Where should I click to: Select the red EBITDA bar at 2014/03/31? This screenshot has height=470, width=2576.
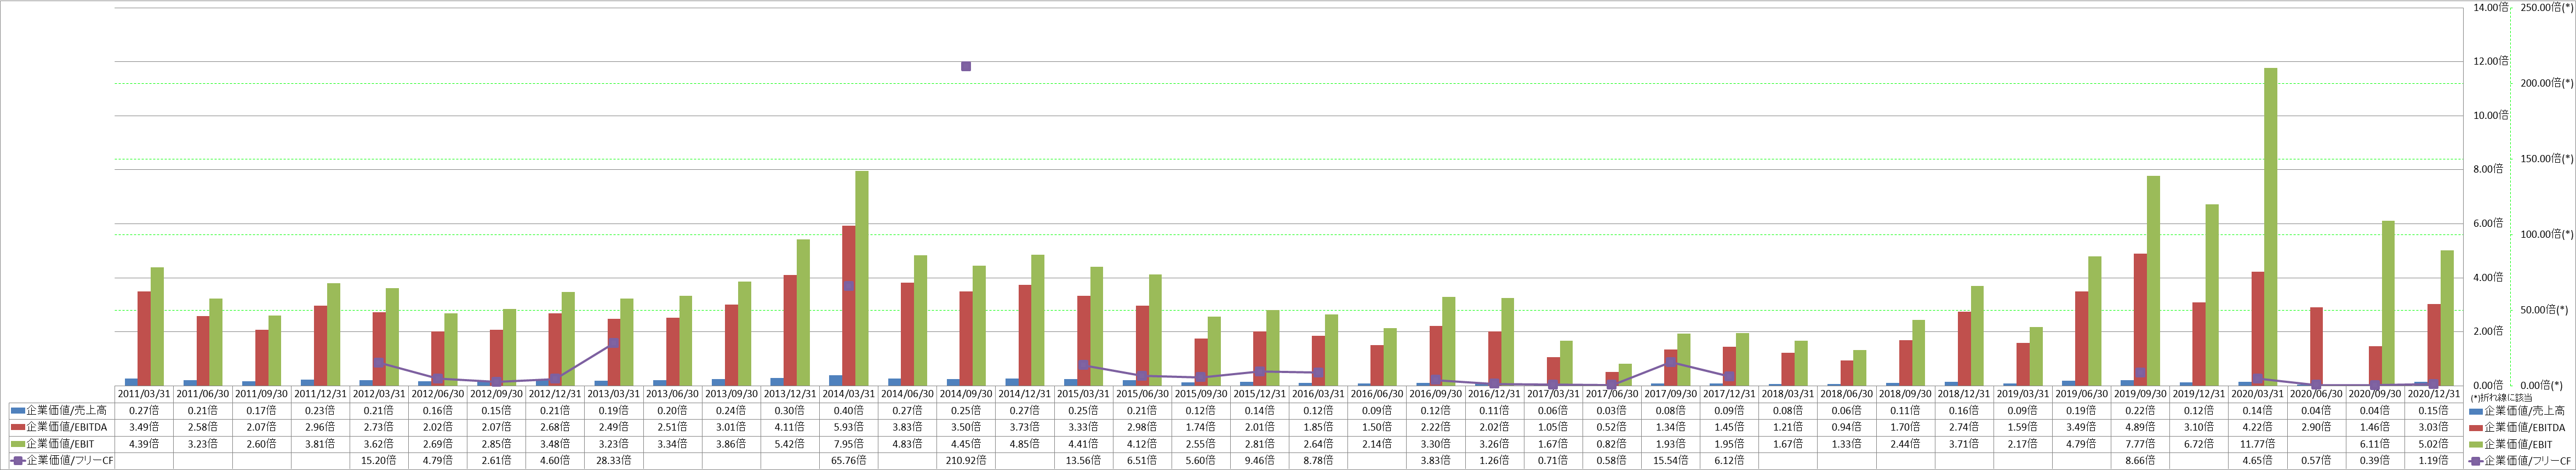[849, 306]
